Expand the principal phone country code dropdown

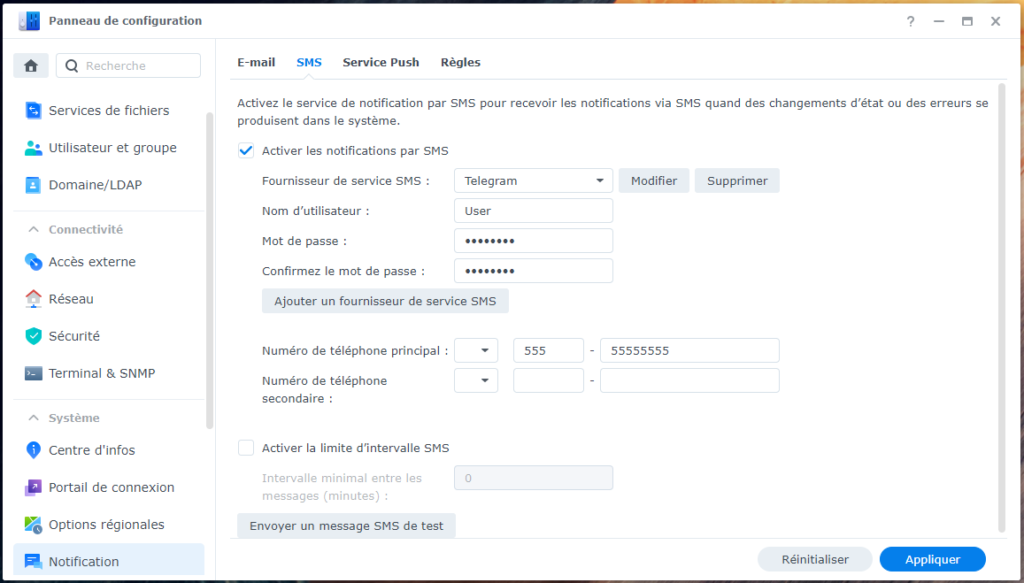point(476,351)
